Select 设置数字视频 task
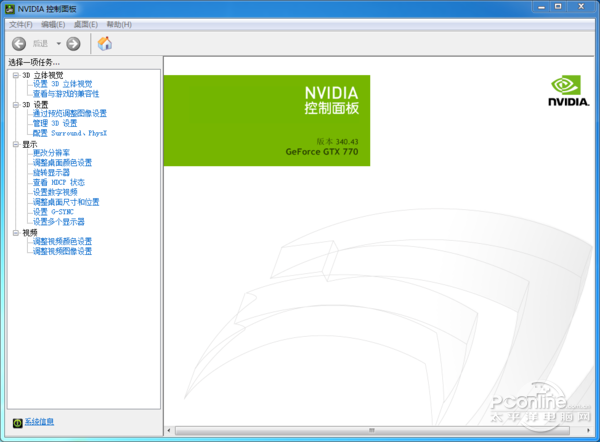600x442 pixels. pos(55,192)
